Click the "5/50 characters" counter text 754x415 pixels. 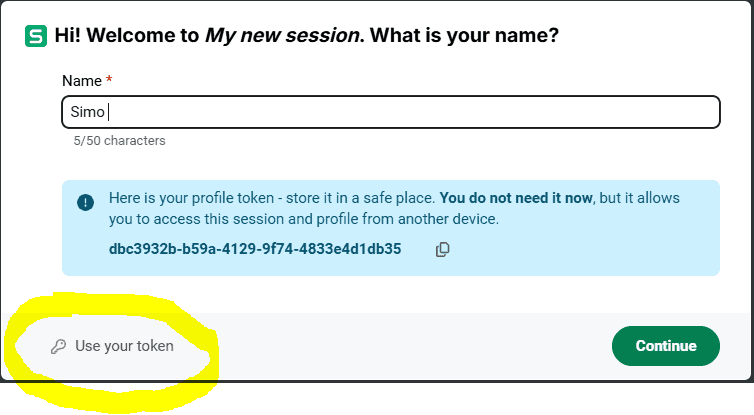[119, 141]
